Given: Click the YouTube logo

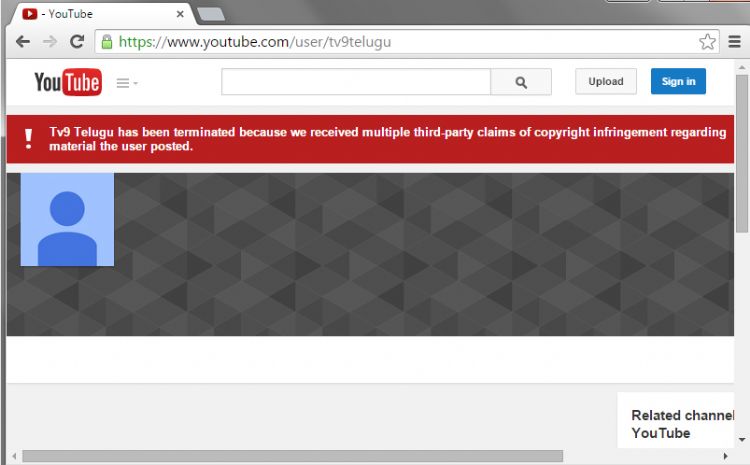Looking at the screenshot, I should tap(67, 82).
